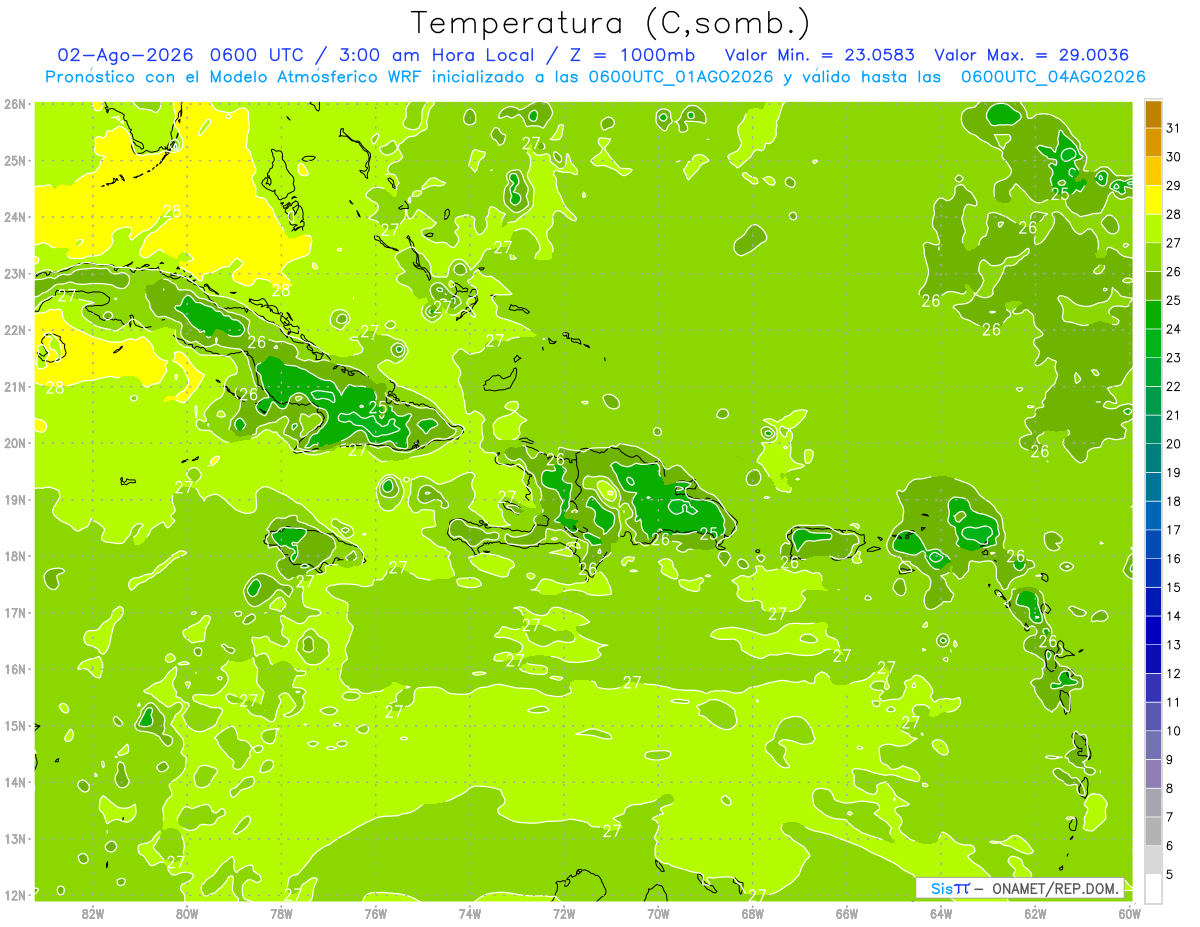Click the "22N" latitude axis label
The image size is (1200, 927).
tap(15, 330)
